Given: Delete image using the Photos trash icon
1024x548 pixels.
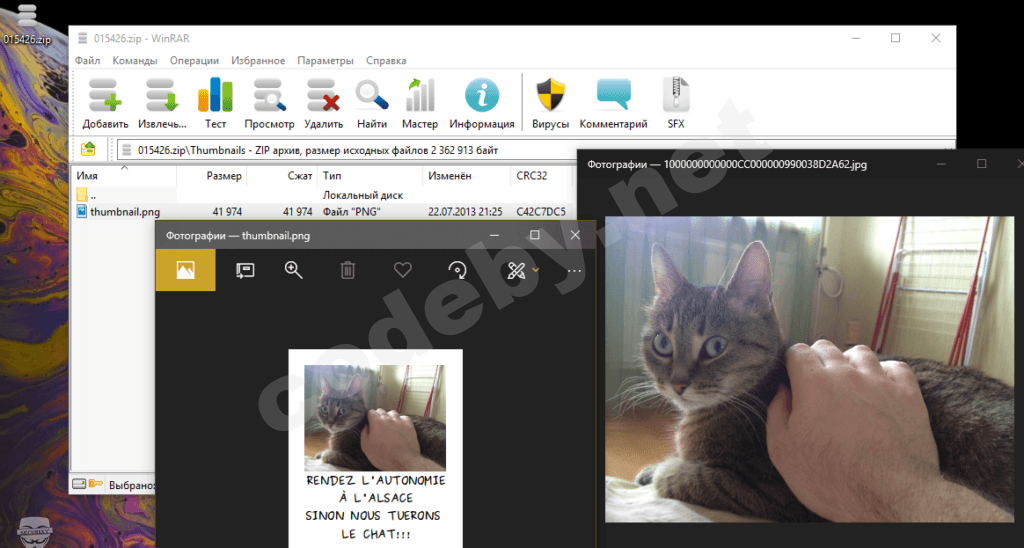Looking at the screenshot, I should click(348, 270).
